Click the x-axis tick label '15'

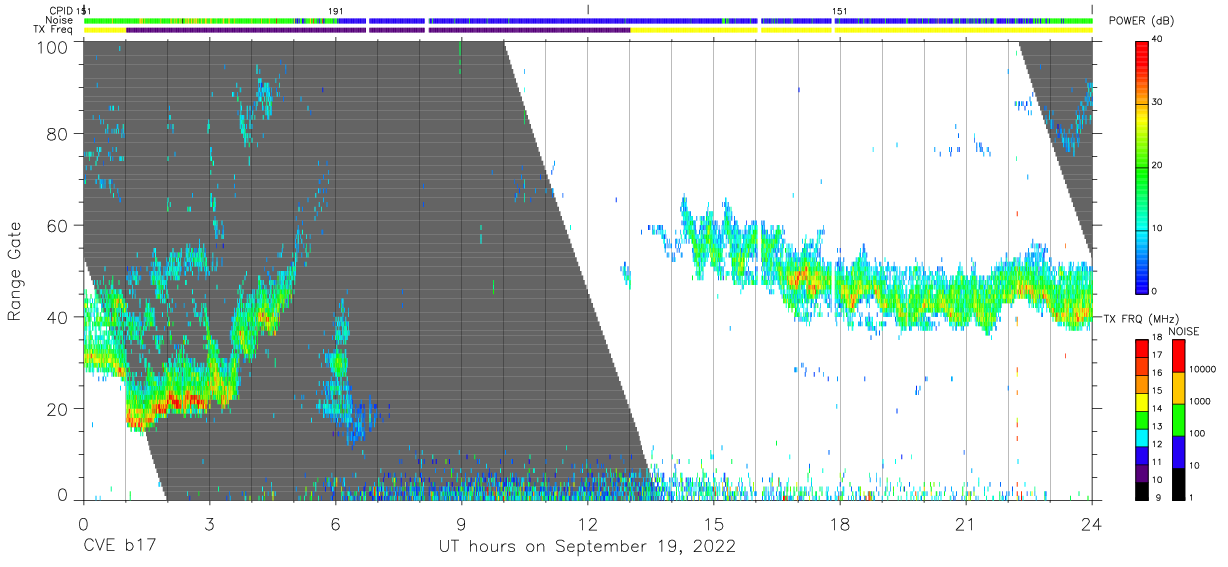pos(714,523)
